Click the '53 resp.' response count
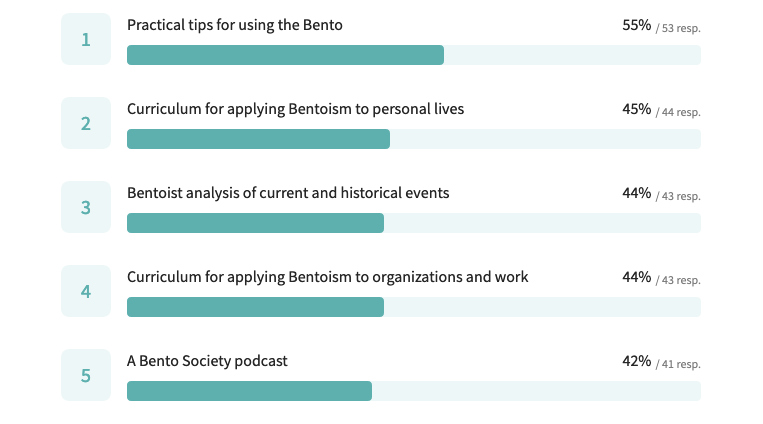 click(x=681, y=28)
